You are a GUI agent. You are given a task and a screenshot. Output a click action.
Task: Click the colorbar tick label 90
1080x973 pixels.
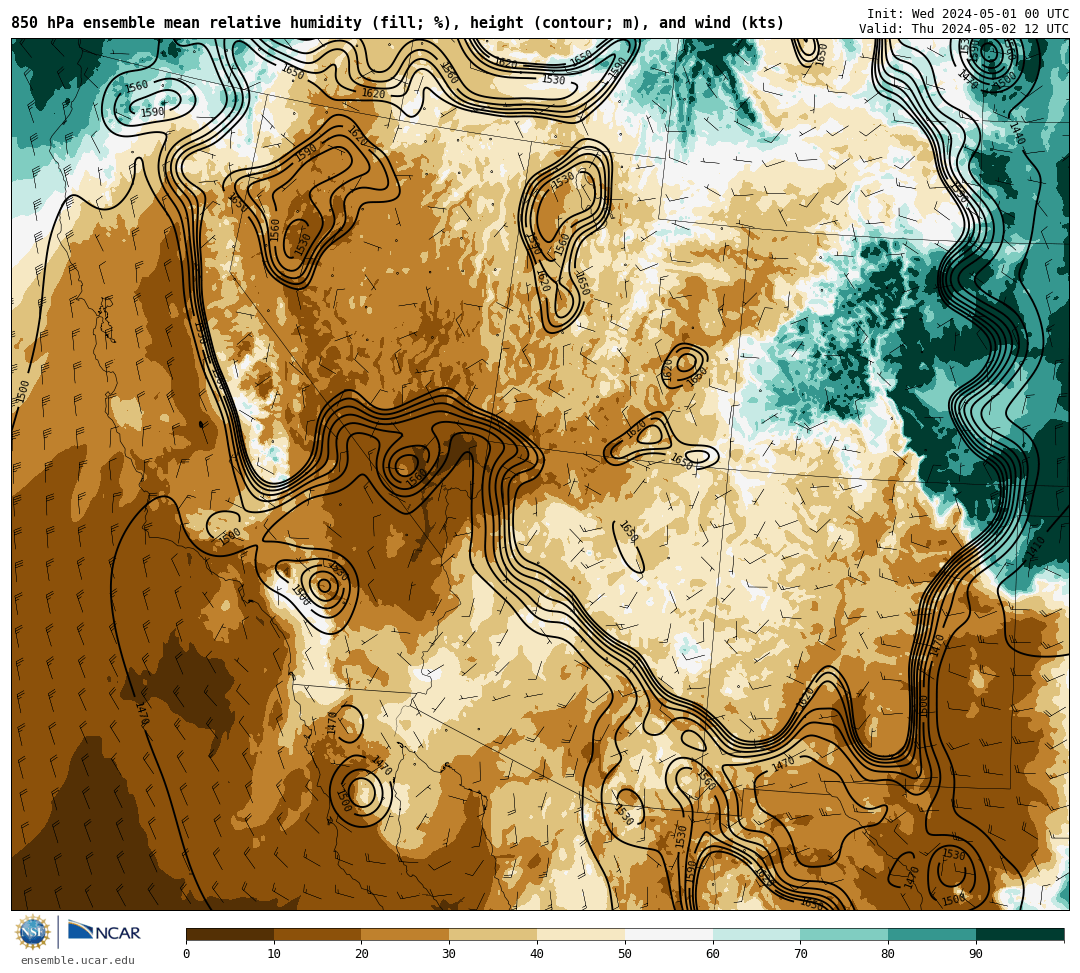(x=976, y=954)
